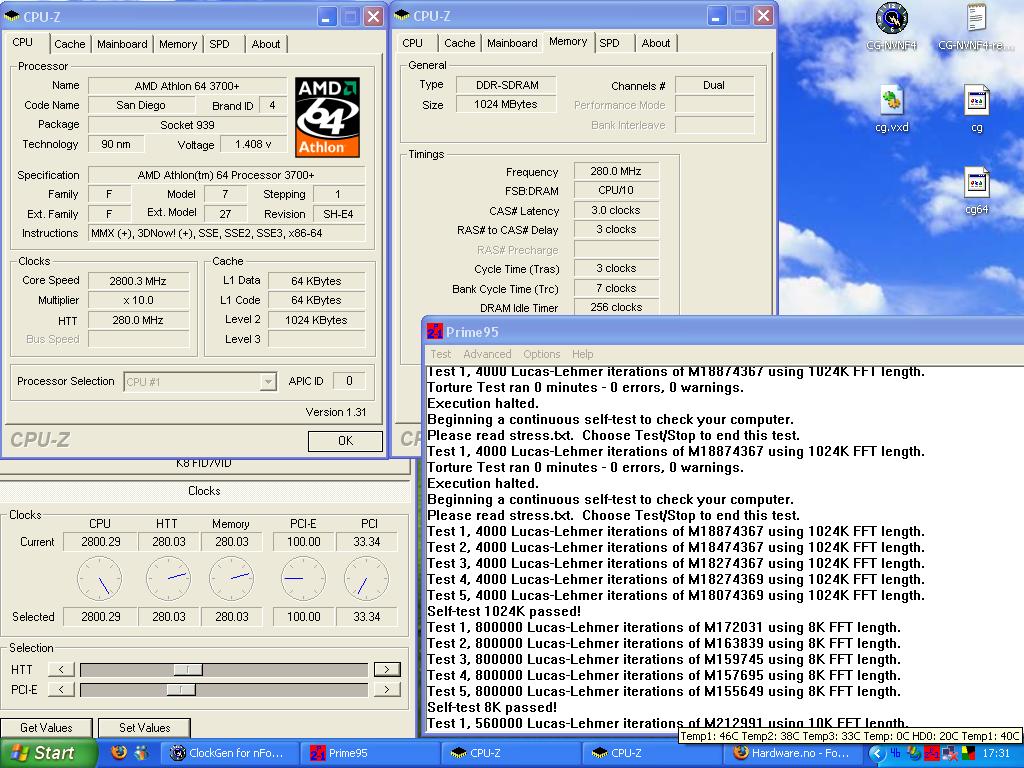1024x768 pixels.
Task: Click 'Self-test 8K passed!' line in Prime95
Action: (492, 707)
